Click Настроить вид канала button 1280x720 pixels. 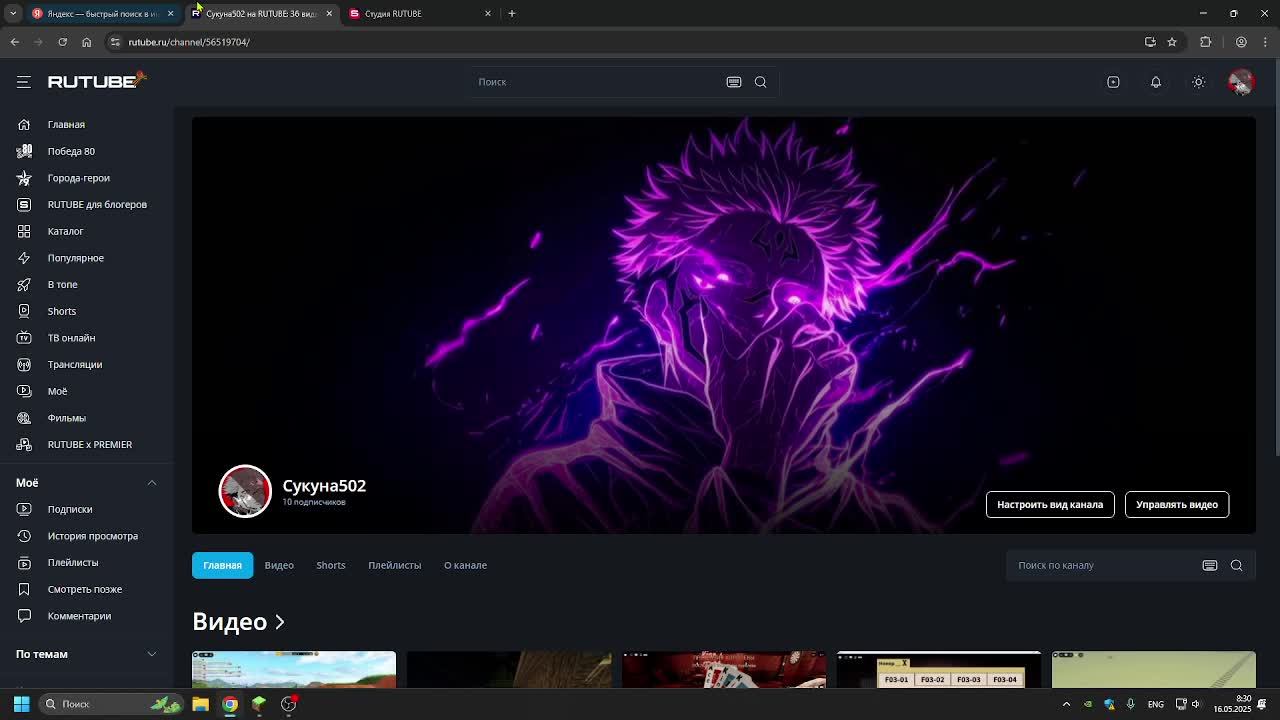[x=1050, y=504]
